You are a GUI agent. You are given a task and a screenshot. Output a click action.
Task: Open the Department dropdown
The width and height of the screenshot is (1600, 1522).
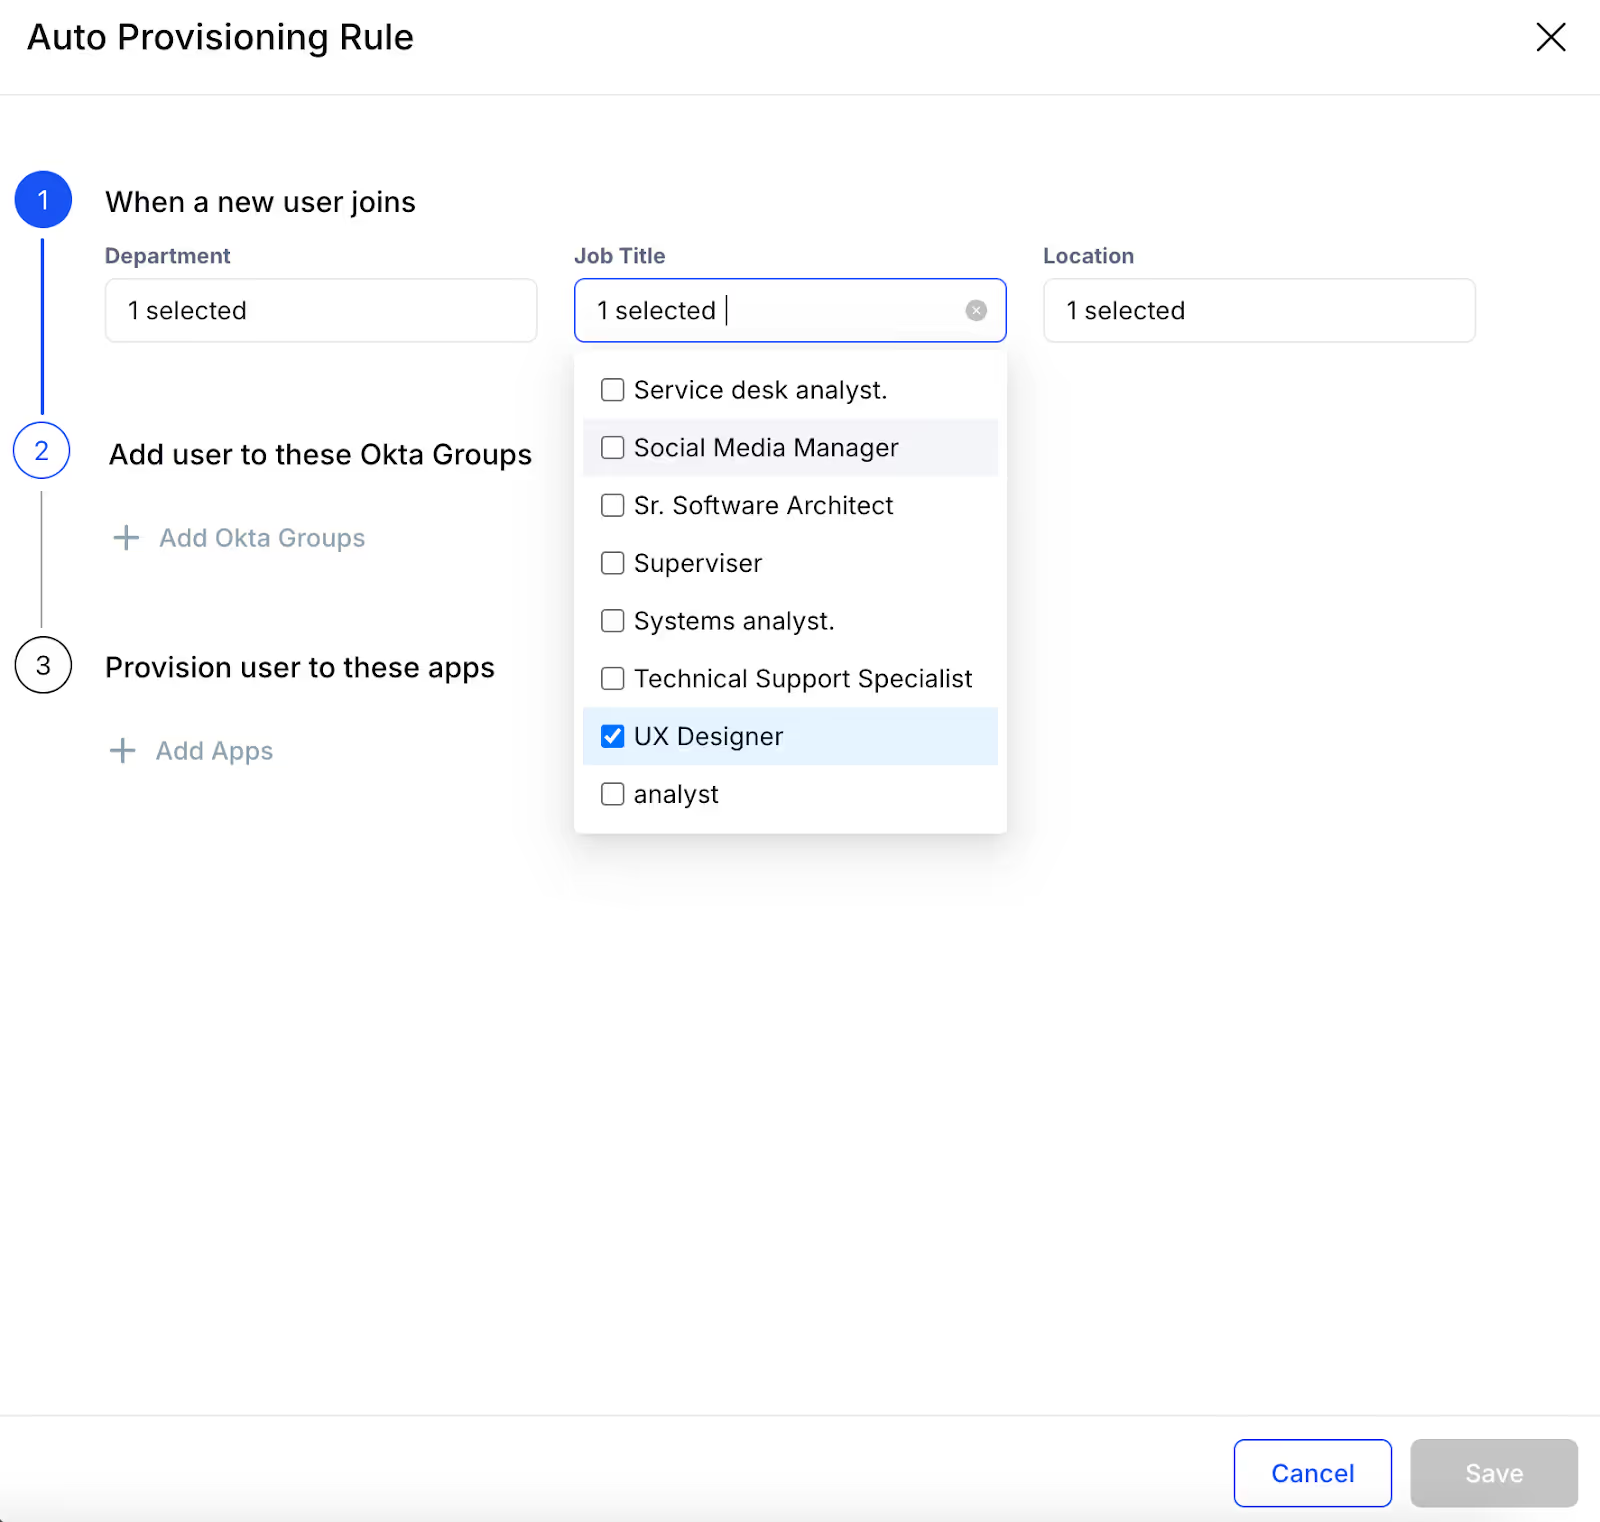click(320, 310)
